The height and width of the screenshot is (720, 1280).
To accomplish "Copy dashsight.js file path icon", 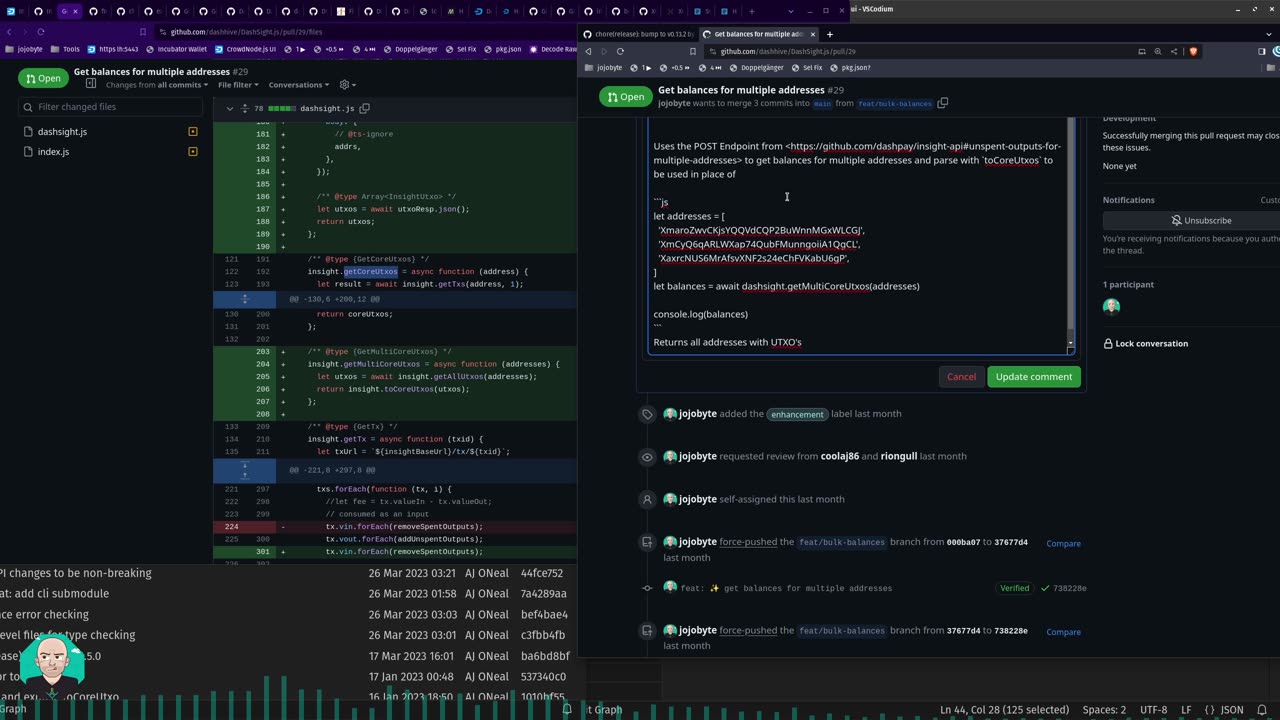I will [365, 108].
